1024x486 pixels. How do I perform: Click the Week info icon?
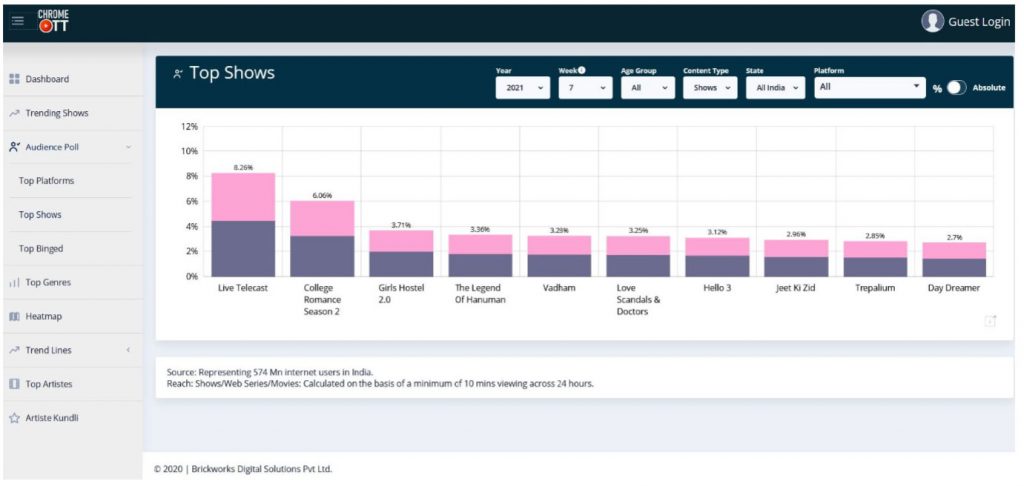[x=582, y=70]
